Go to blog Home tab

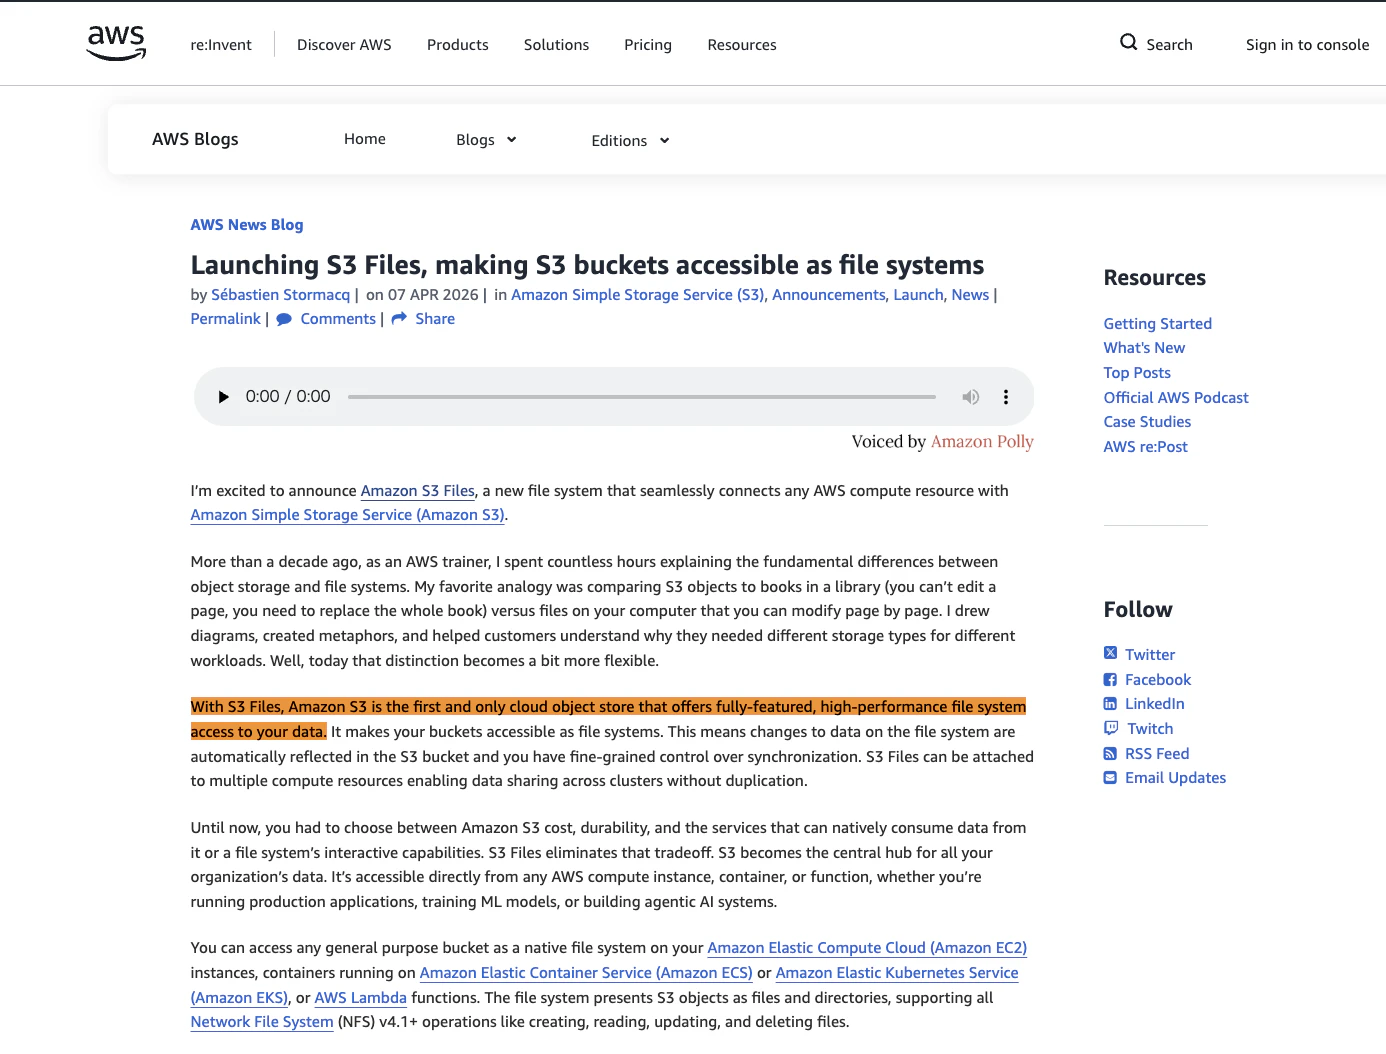tap(365, 139)
